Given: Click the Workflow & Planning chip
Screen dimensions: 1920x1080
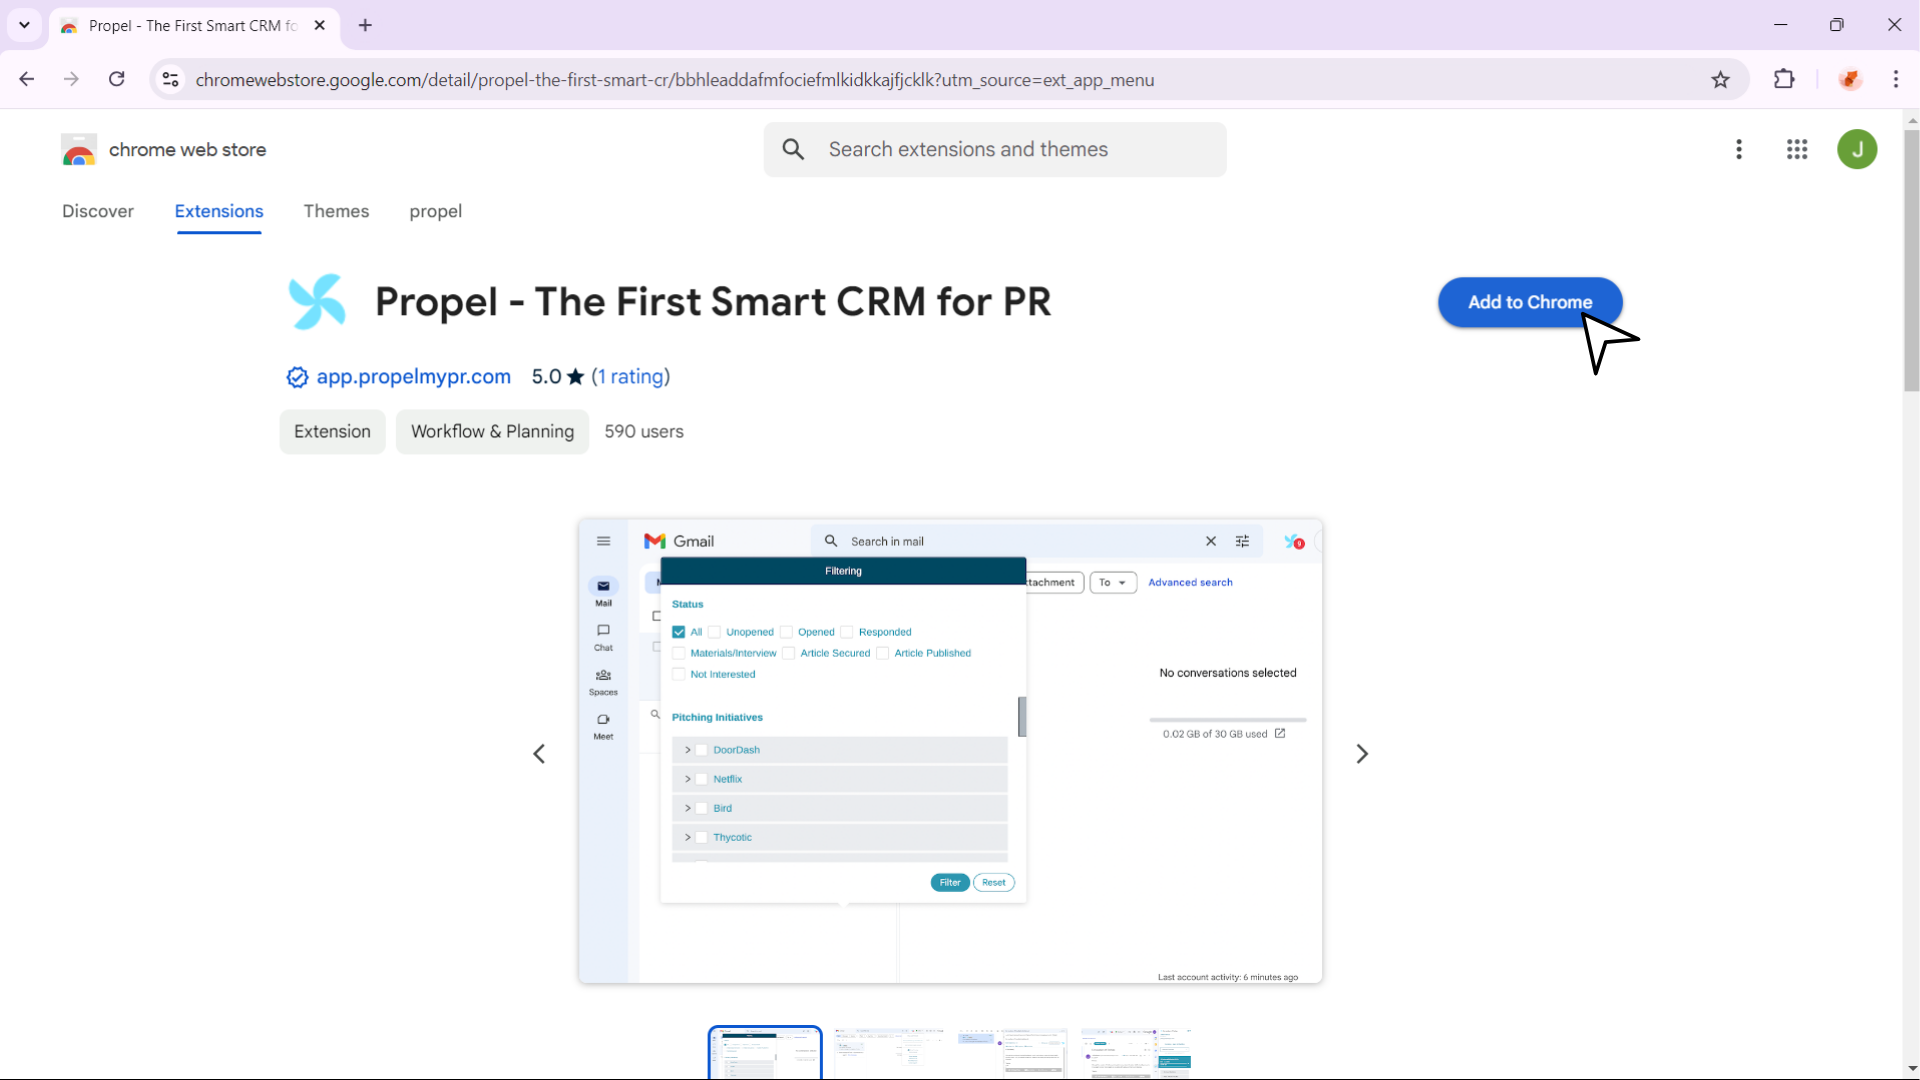Looking at the screenshot, I should [492, 431].
